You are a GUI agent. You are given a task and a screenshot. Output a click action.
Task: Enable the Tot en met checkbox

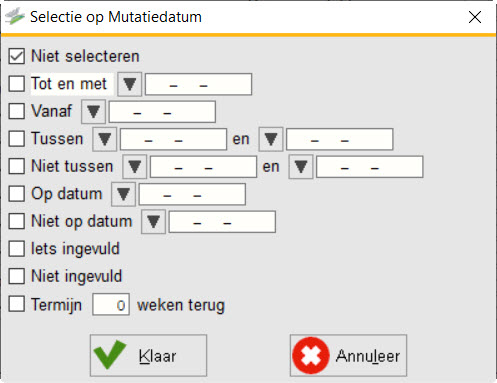coord(17,84)
